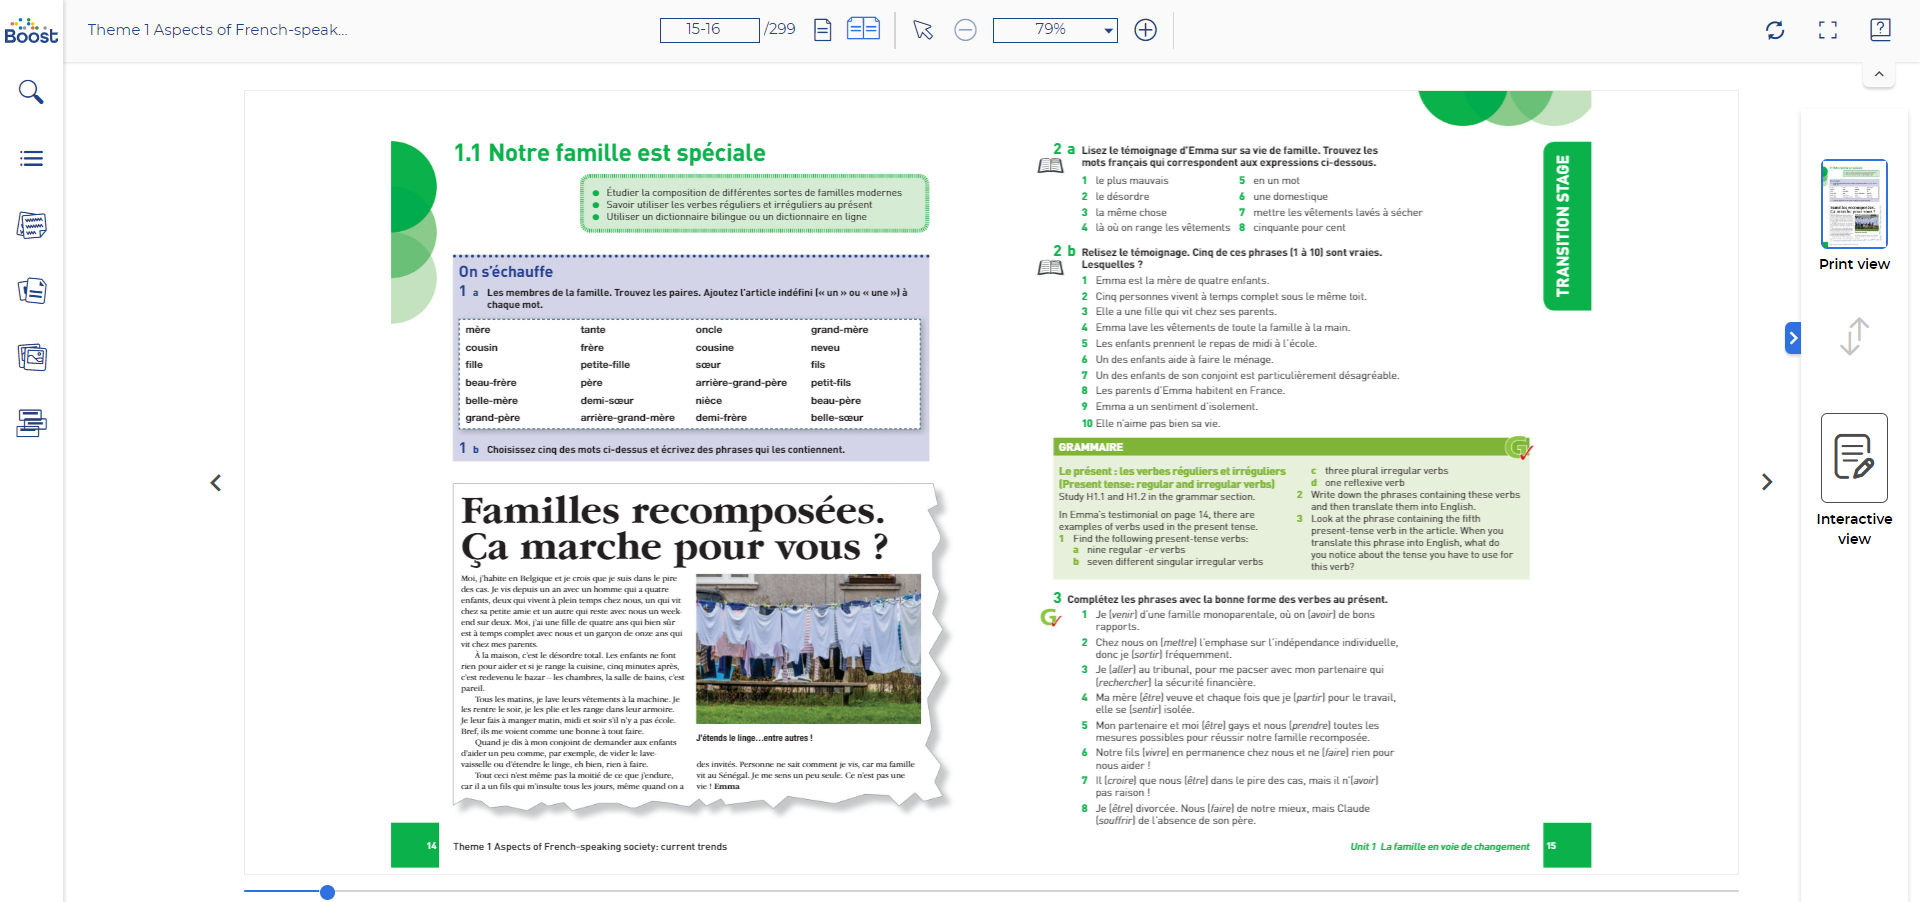
Task: Open the help icon
Action: 1880,30
